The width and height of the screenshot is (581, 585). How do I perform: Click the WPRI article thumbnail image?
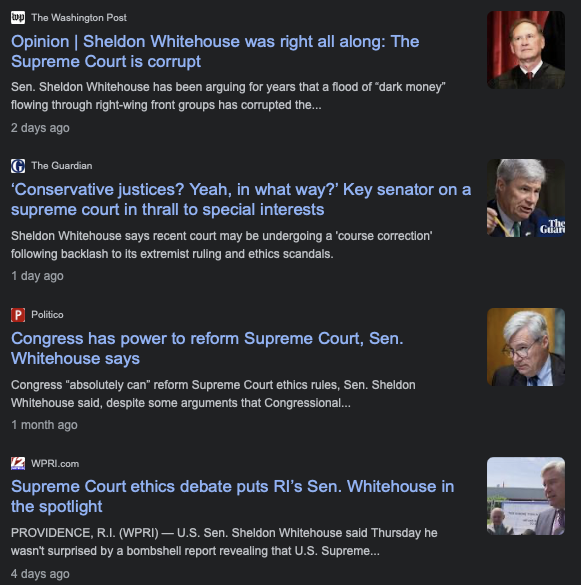(x=526, y=496)
